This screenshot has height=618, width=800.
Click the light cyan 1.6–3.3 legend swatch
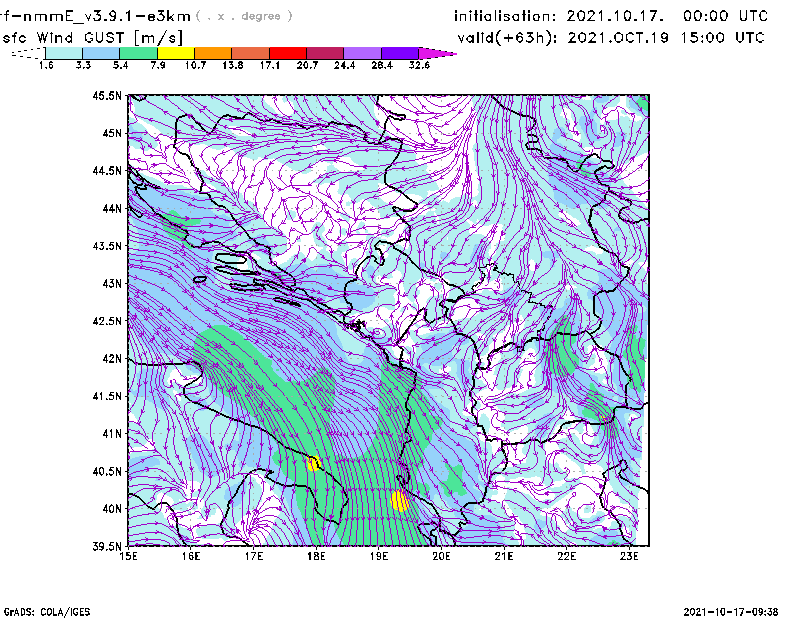tap(64, 53)
